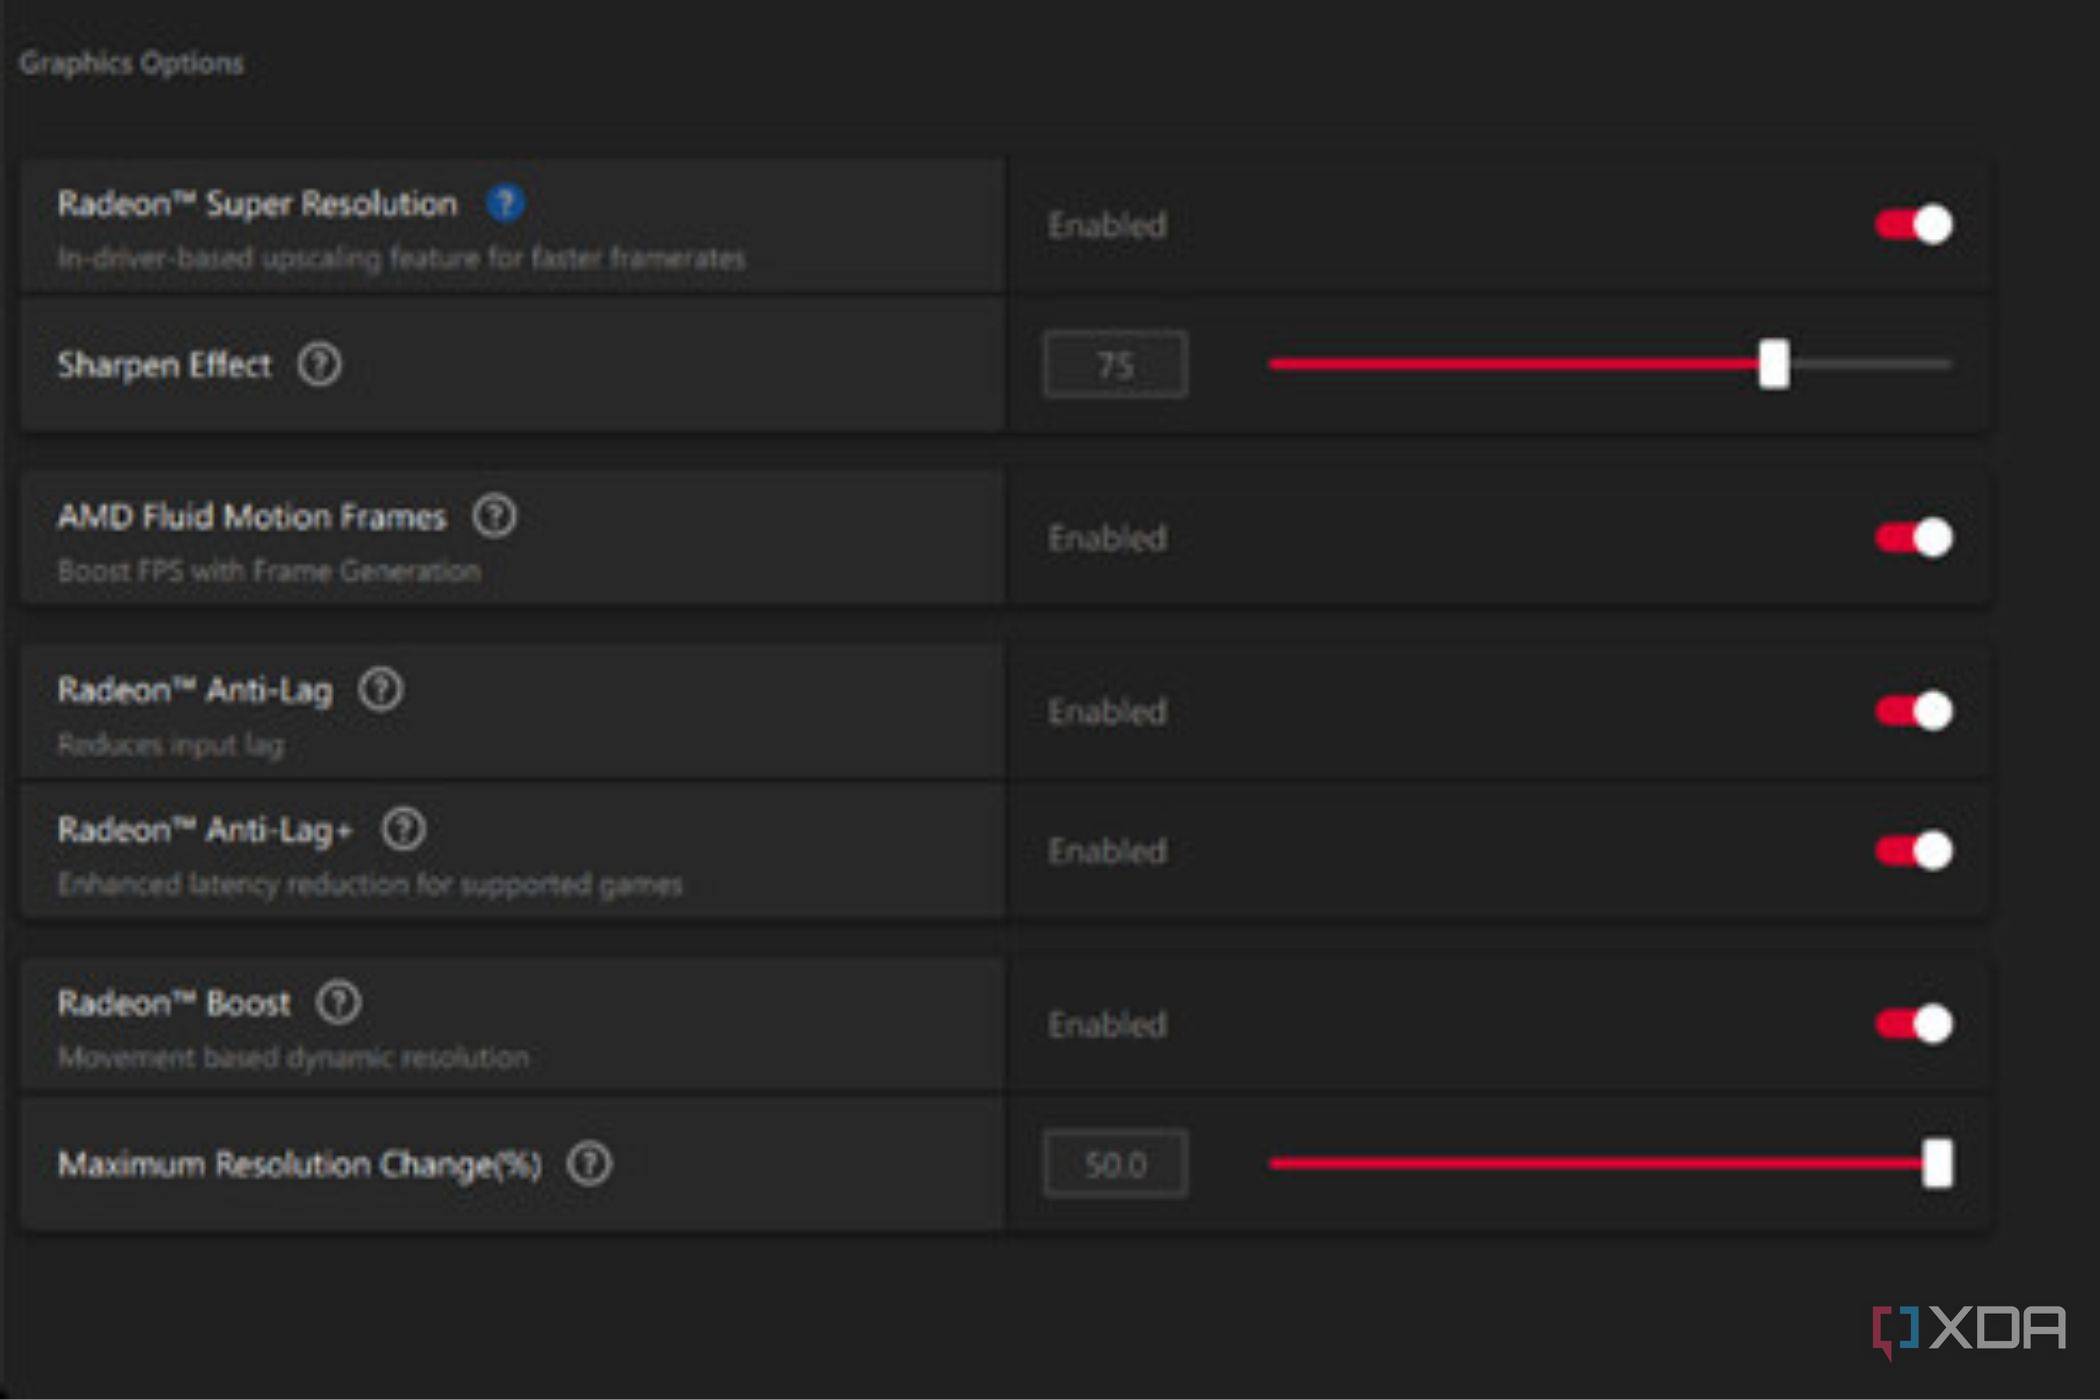Image resolution: width=2100 pixels, height=1400 pixels.
Task: Click the Sharpen Effect value box showing 75
Action: tap(1116, 365)
